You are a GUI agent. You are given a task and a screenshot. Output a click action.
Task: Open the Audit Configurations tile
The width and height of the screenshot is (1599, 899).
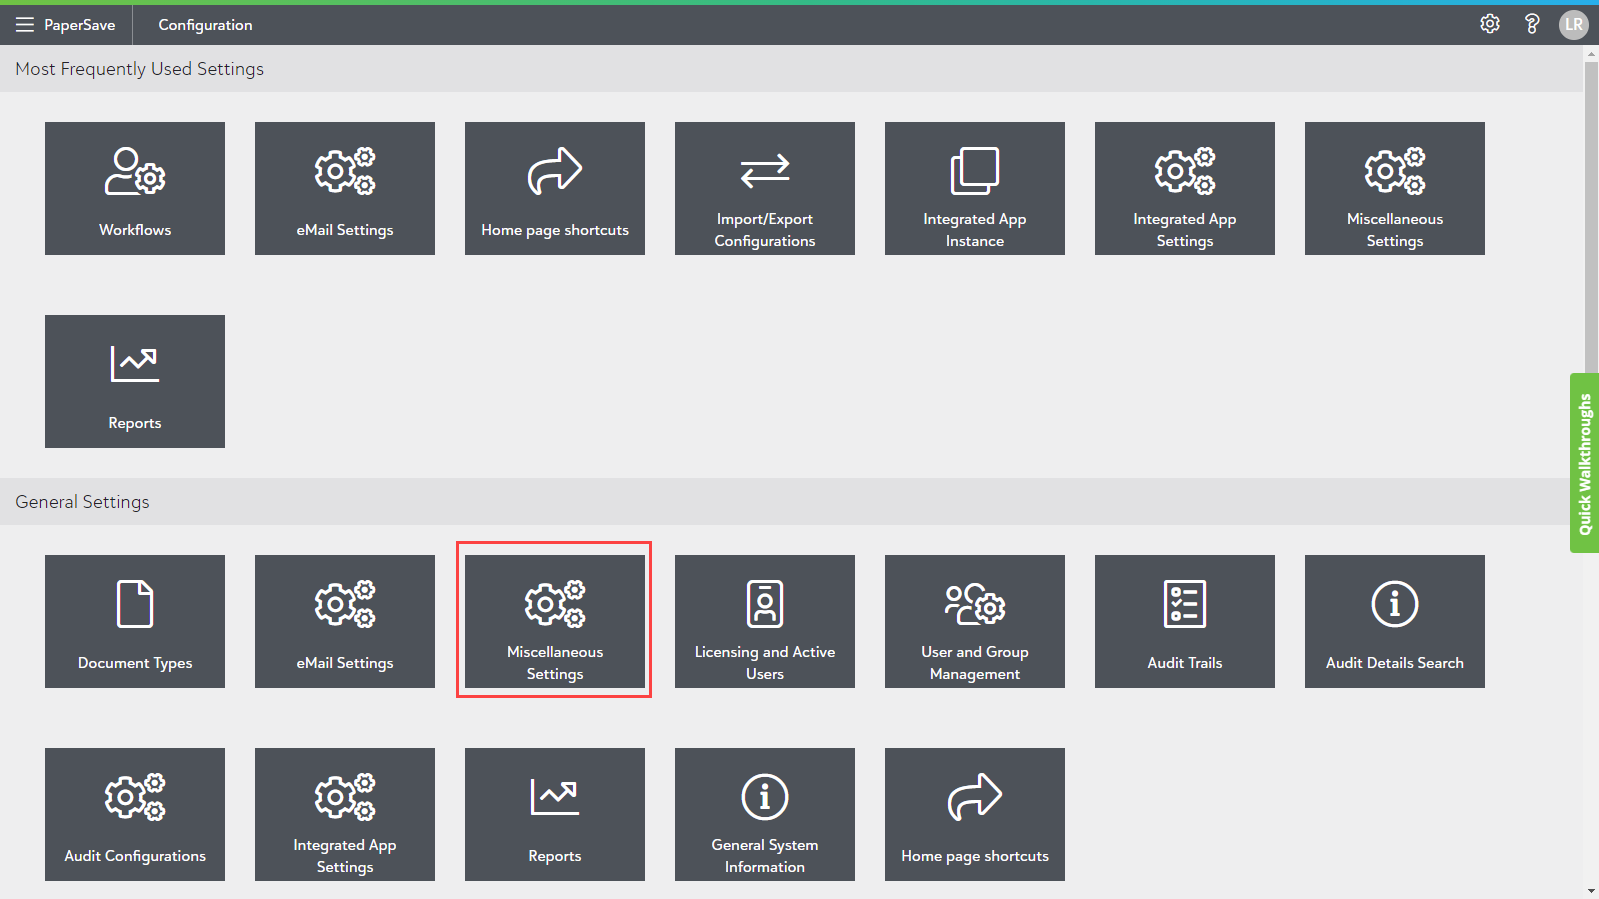(135, 814)
